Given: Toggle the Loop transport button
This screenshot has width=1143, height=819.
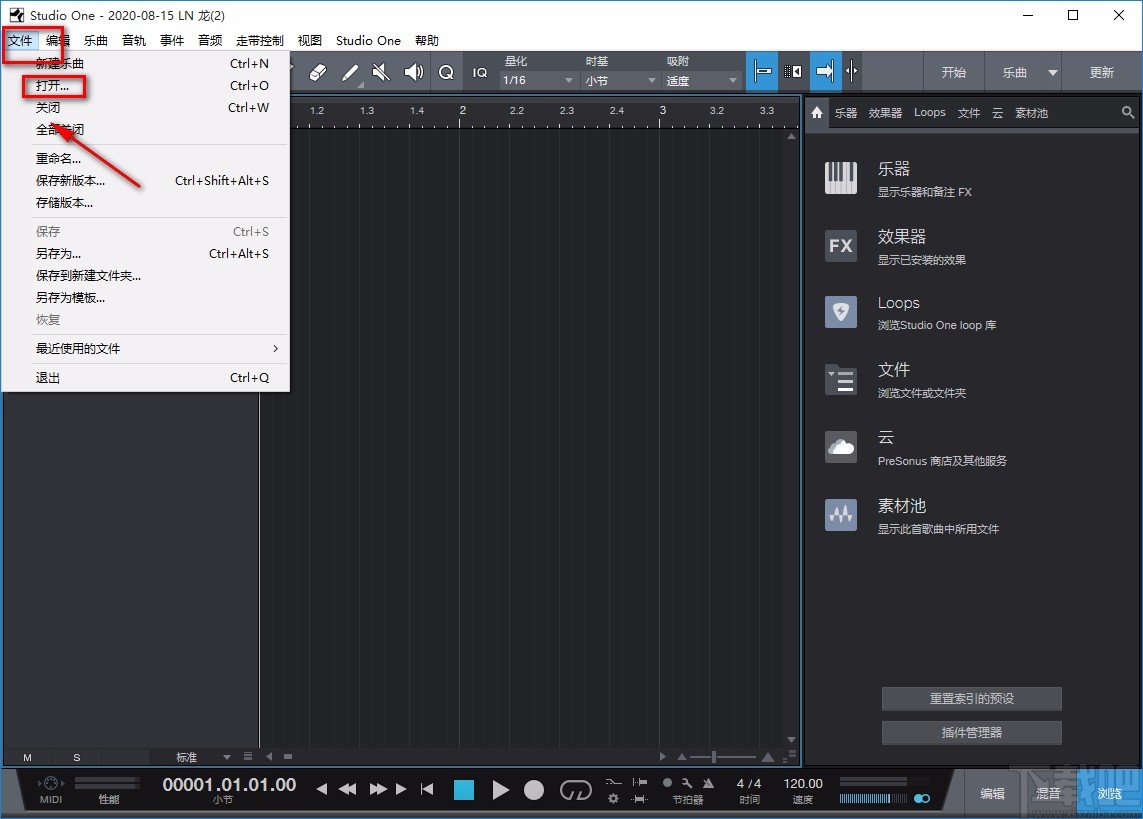Looking at the screenshot, I should click(575, 790).
